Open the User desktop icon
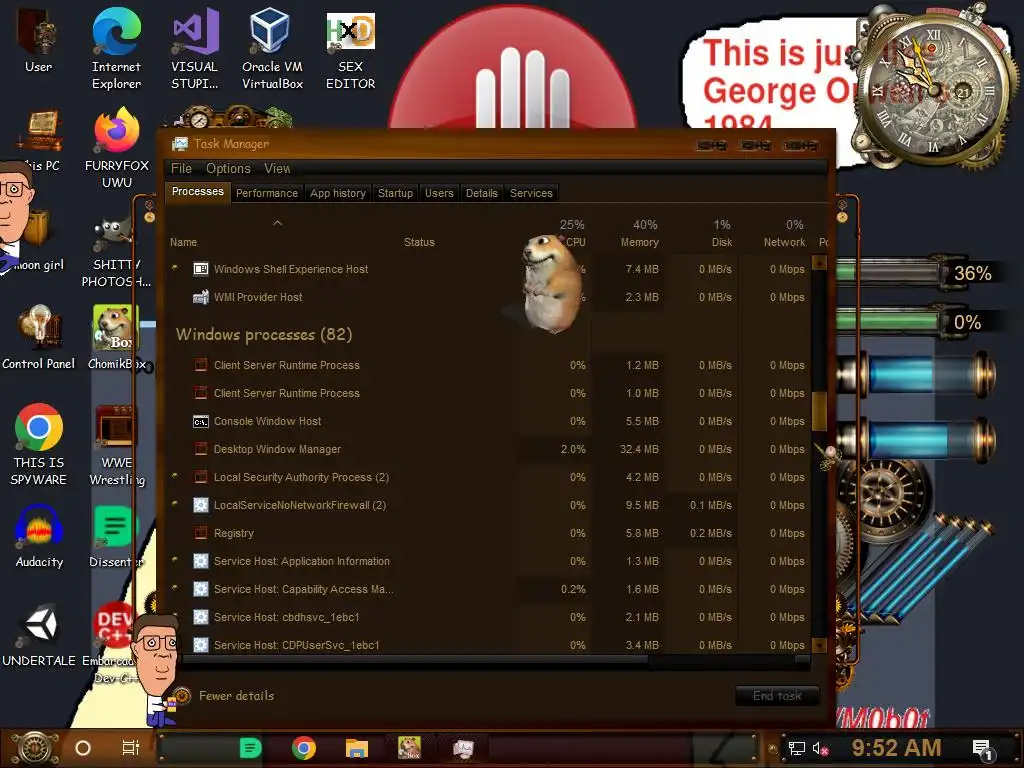This screenshot has width=1024, height=768. [38, 40]
